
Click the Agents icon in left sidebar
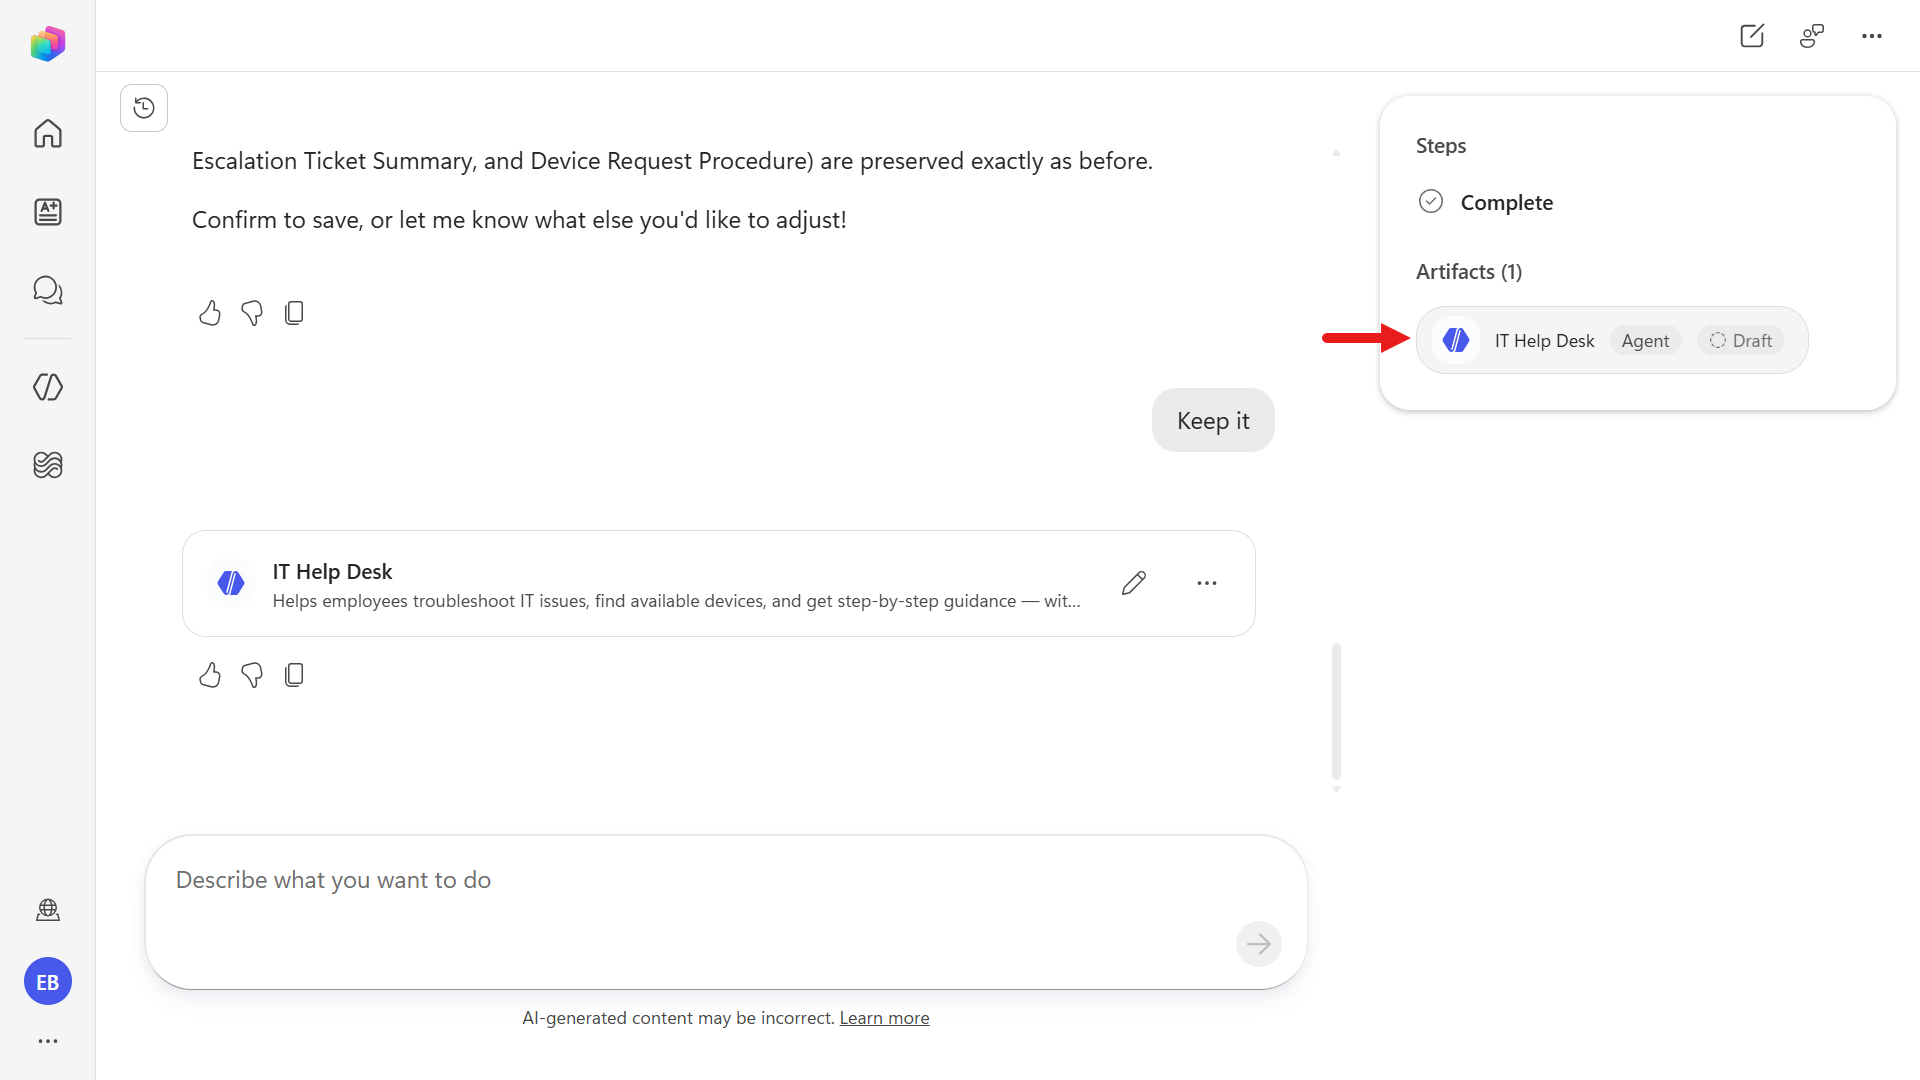pyautogui.click(x=47, y=387)
